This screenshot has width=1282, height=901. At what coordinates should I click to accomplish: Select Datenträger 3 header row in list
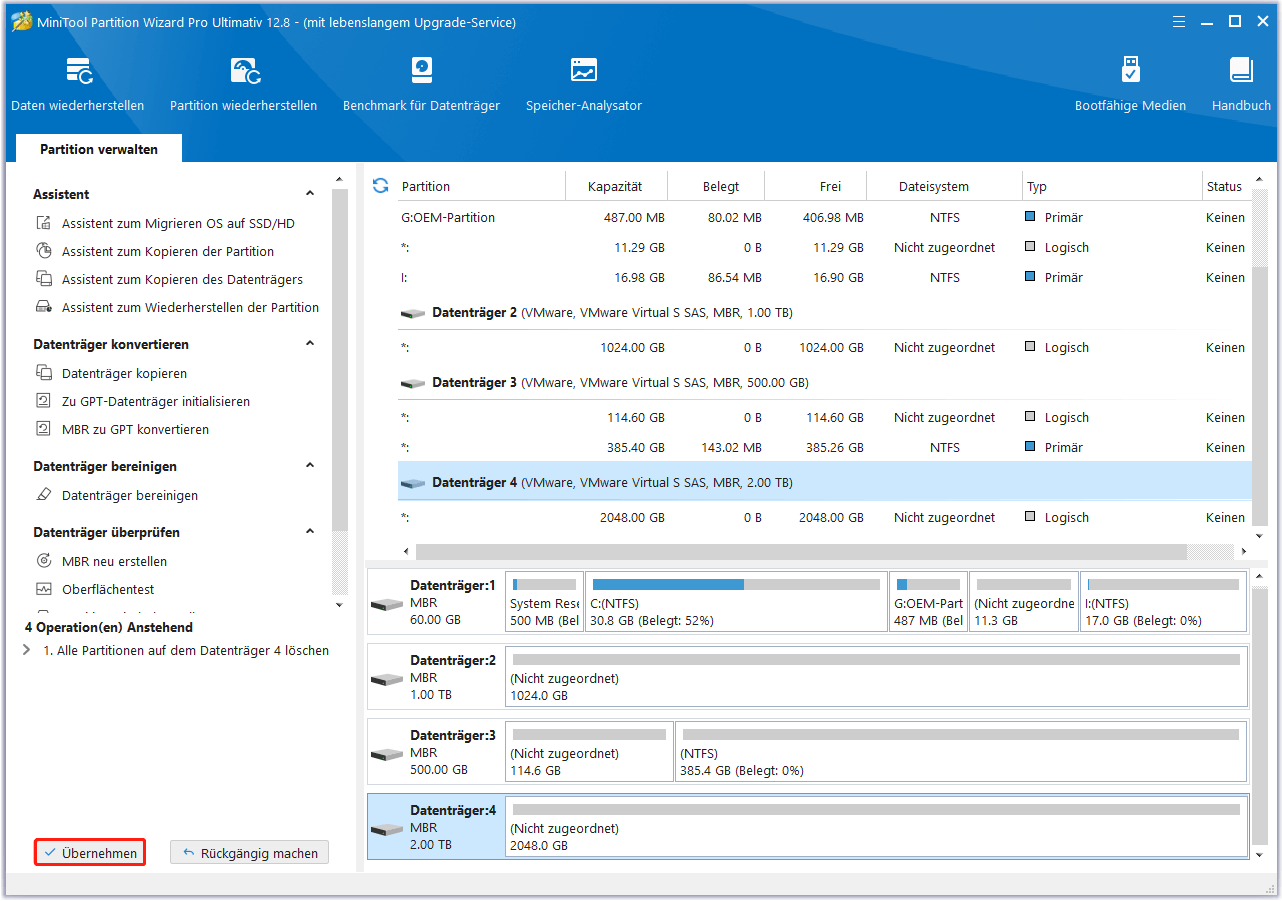[x=825, y=383]
